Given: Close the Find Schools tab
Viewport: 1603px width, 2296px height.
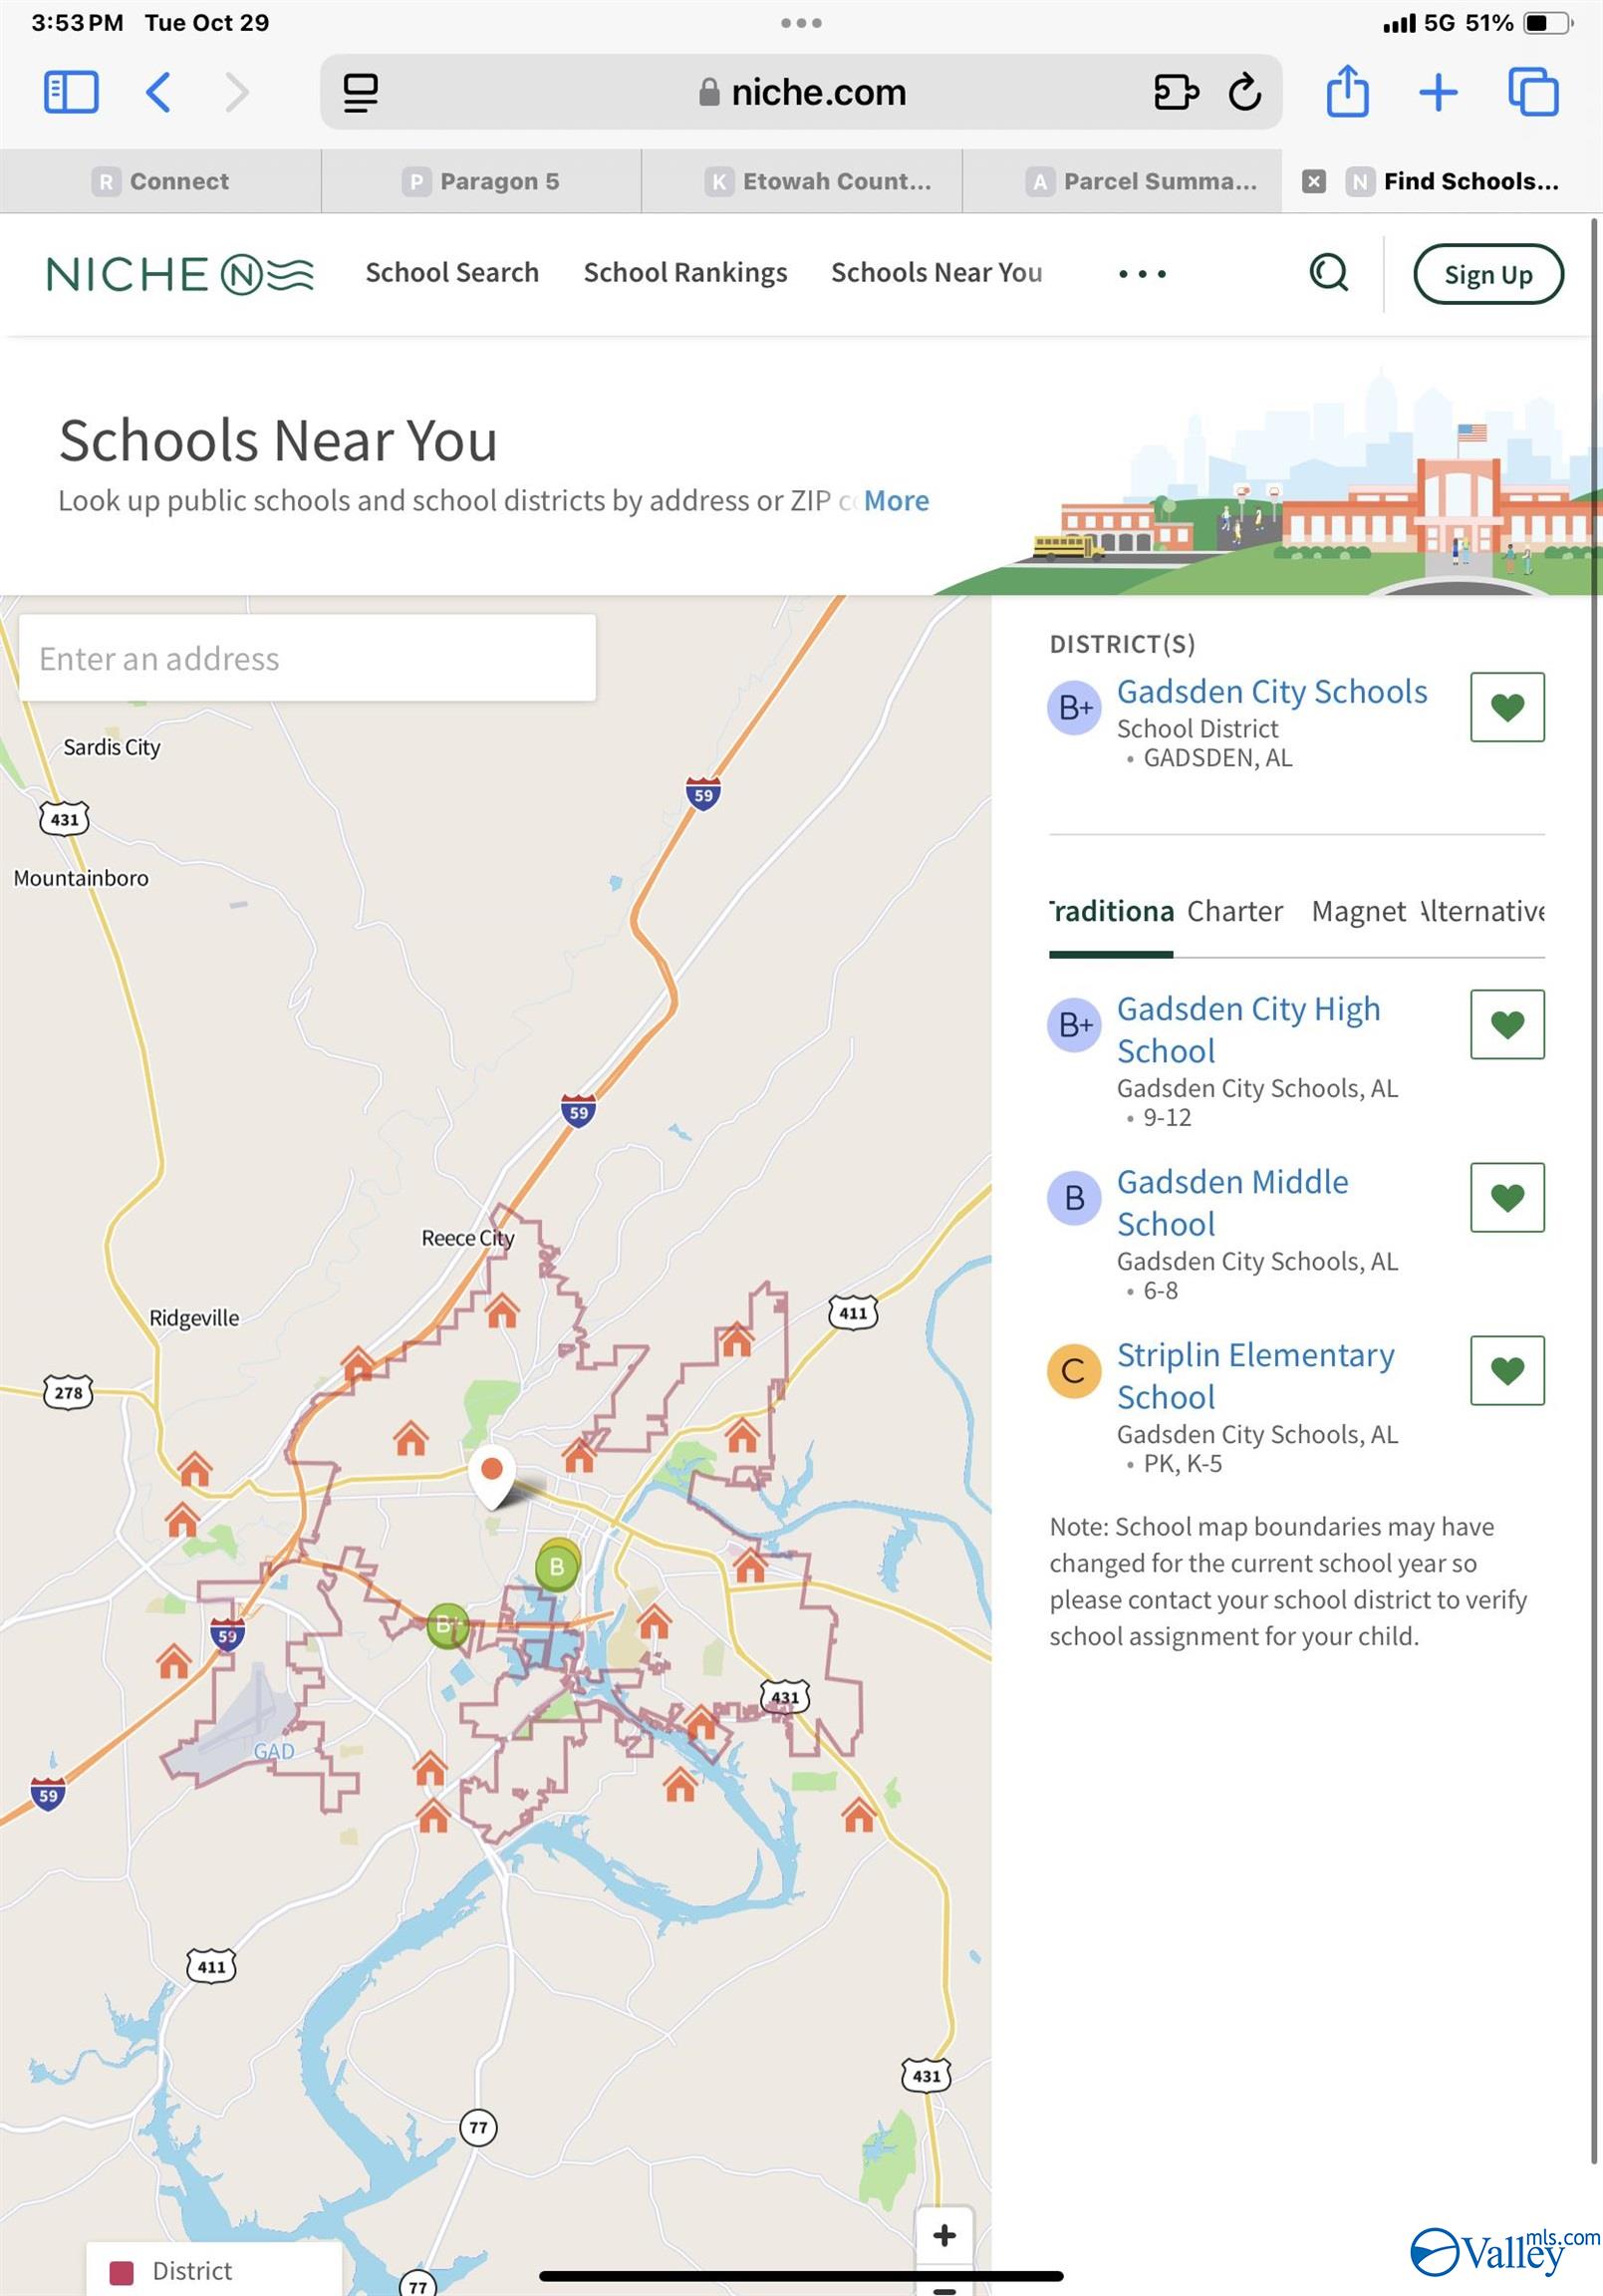Looking at the screenshot, I should (x=1314, y=181).
